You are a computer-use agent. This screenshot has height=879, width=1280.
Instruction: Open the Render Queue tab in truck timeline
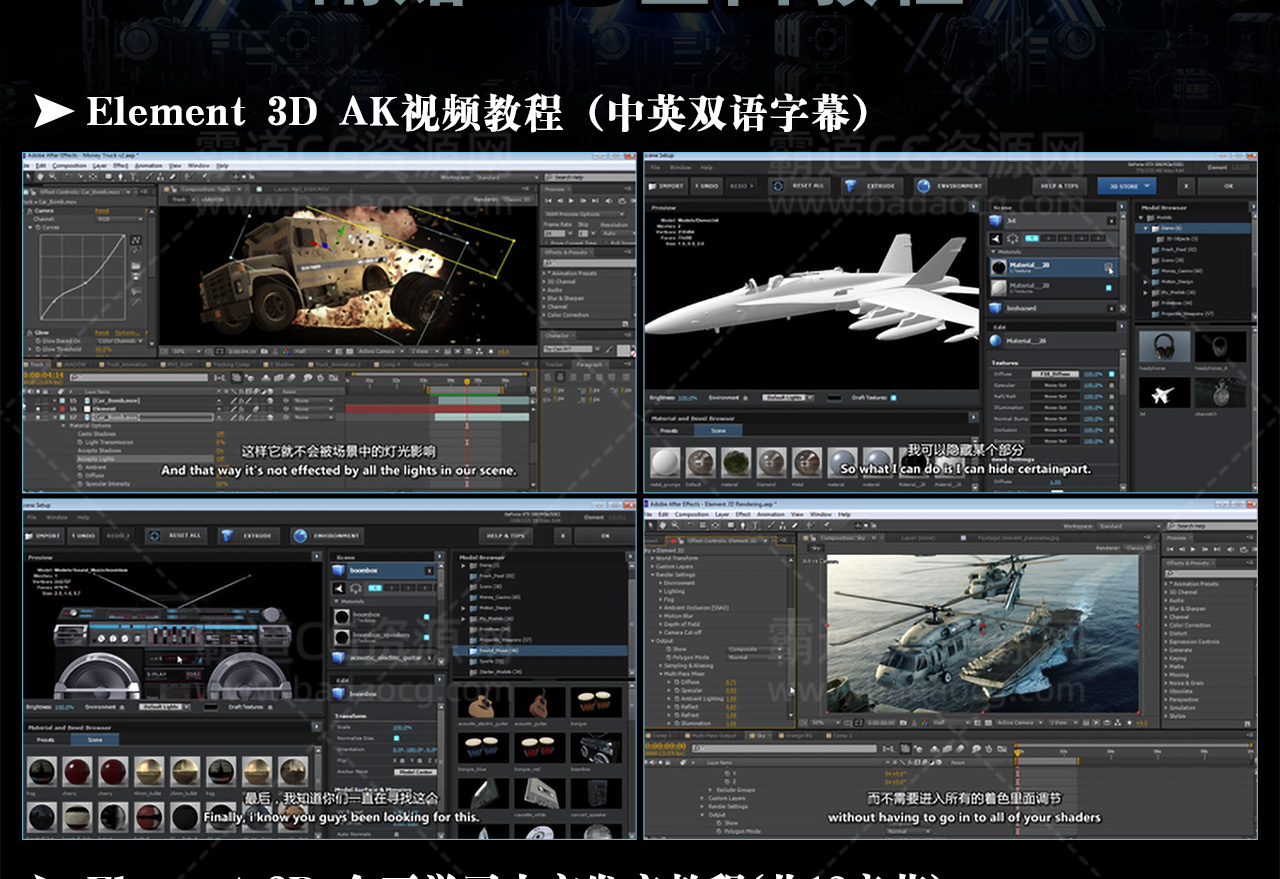(433, 365)
